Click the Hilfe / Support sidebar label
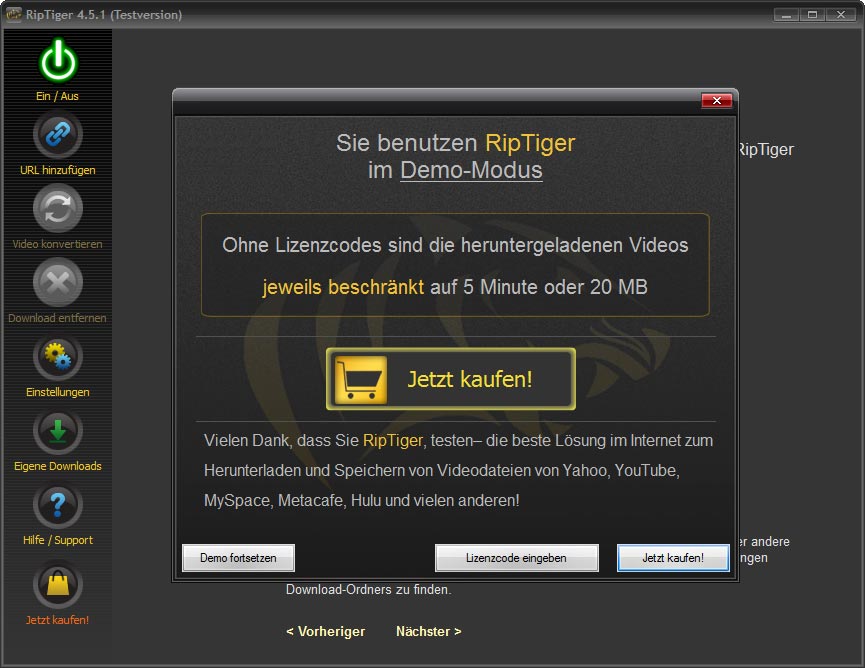This screenshot has width=865, height=668. pos(57,540)
